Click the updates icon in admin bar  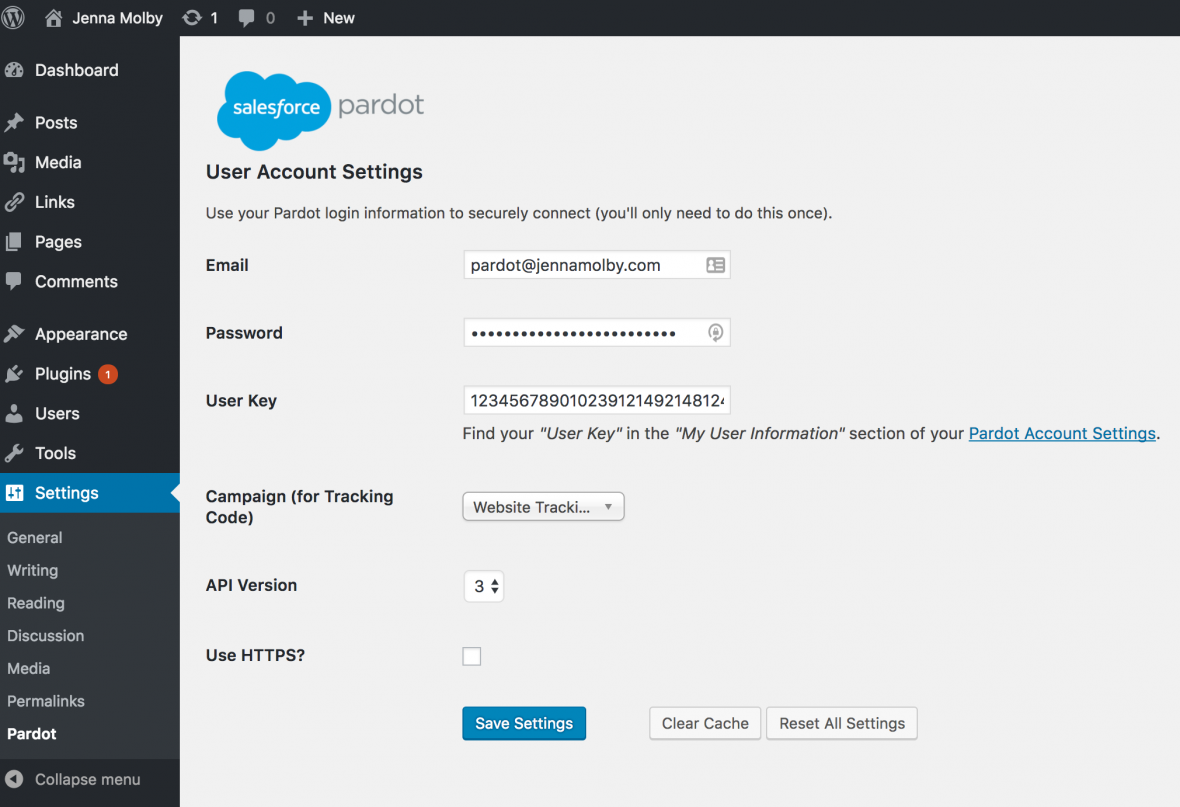[191, 18]
